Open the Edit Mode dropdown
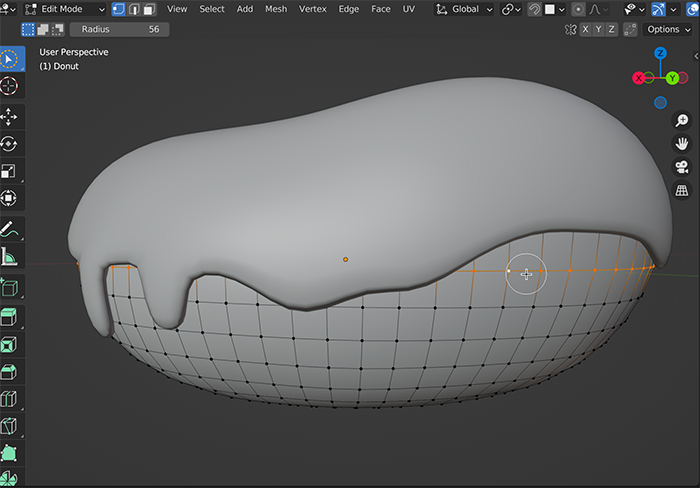The height and width of the screenshot is (488, 700). pyautogui.click(x=64, y=9)
